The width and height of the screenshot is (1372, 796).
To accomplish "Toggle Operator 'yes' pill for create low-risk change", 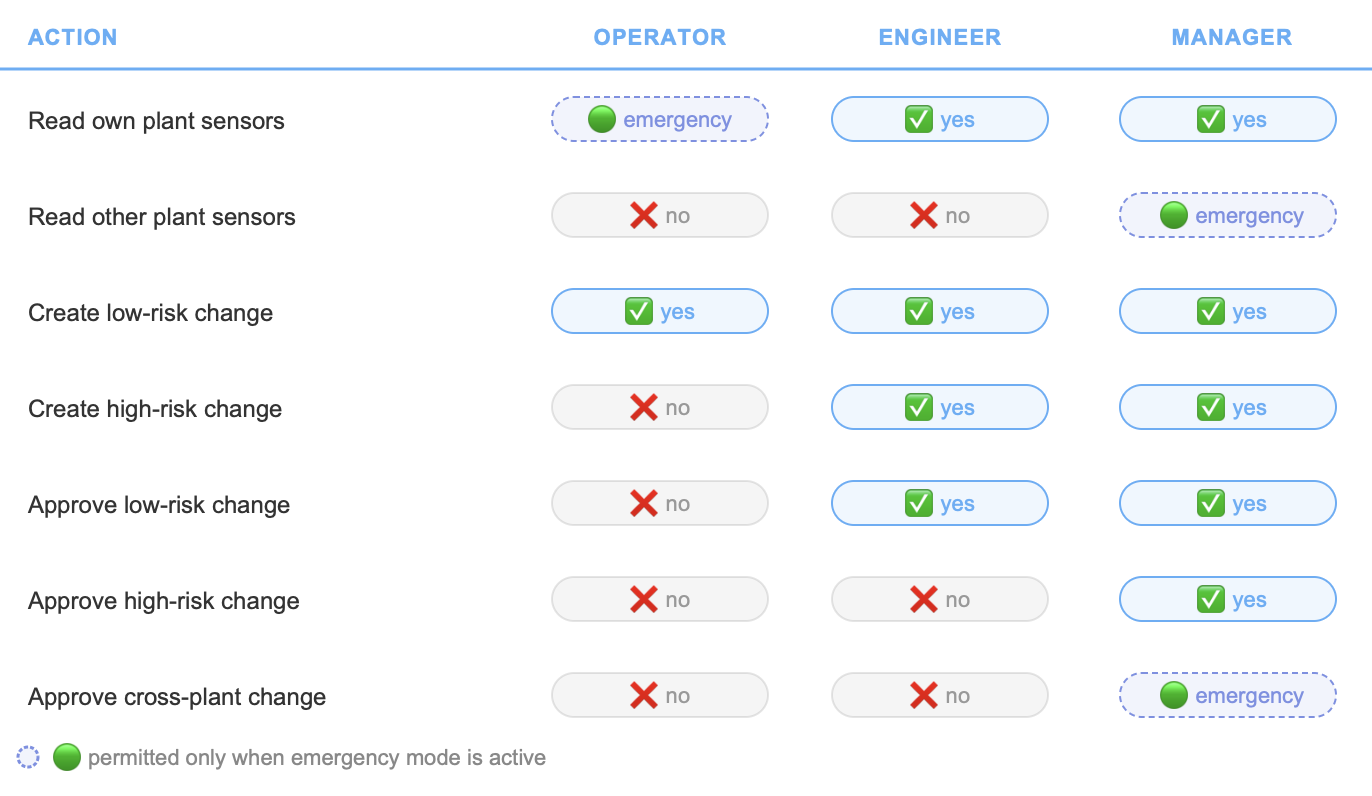I will point(660,312).
